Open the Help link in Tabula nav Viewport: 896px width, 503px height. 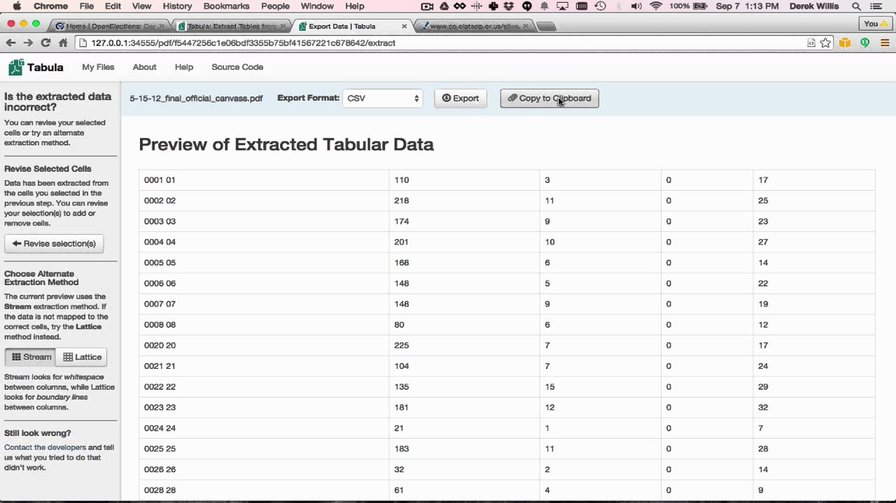click(x=184, y=67)
